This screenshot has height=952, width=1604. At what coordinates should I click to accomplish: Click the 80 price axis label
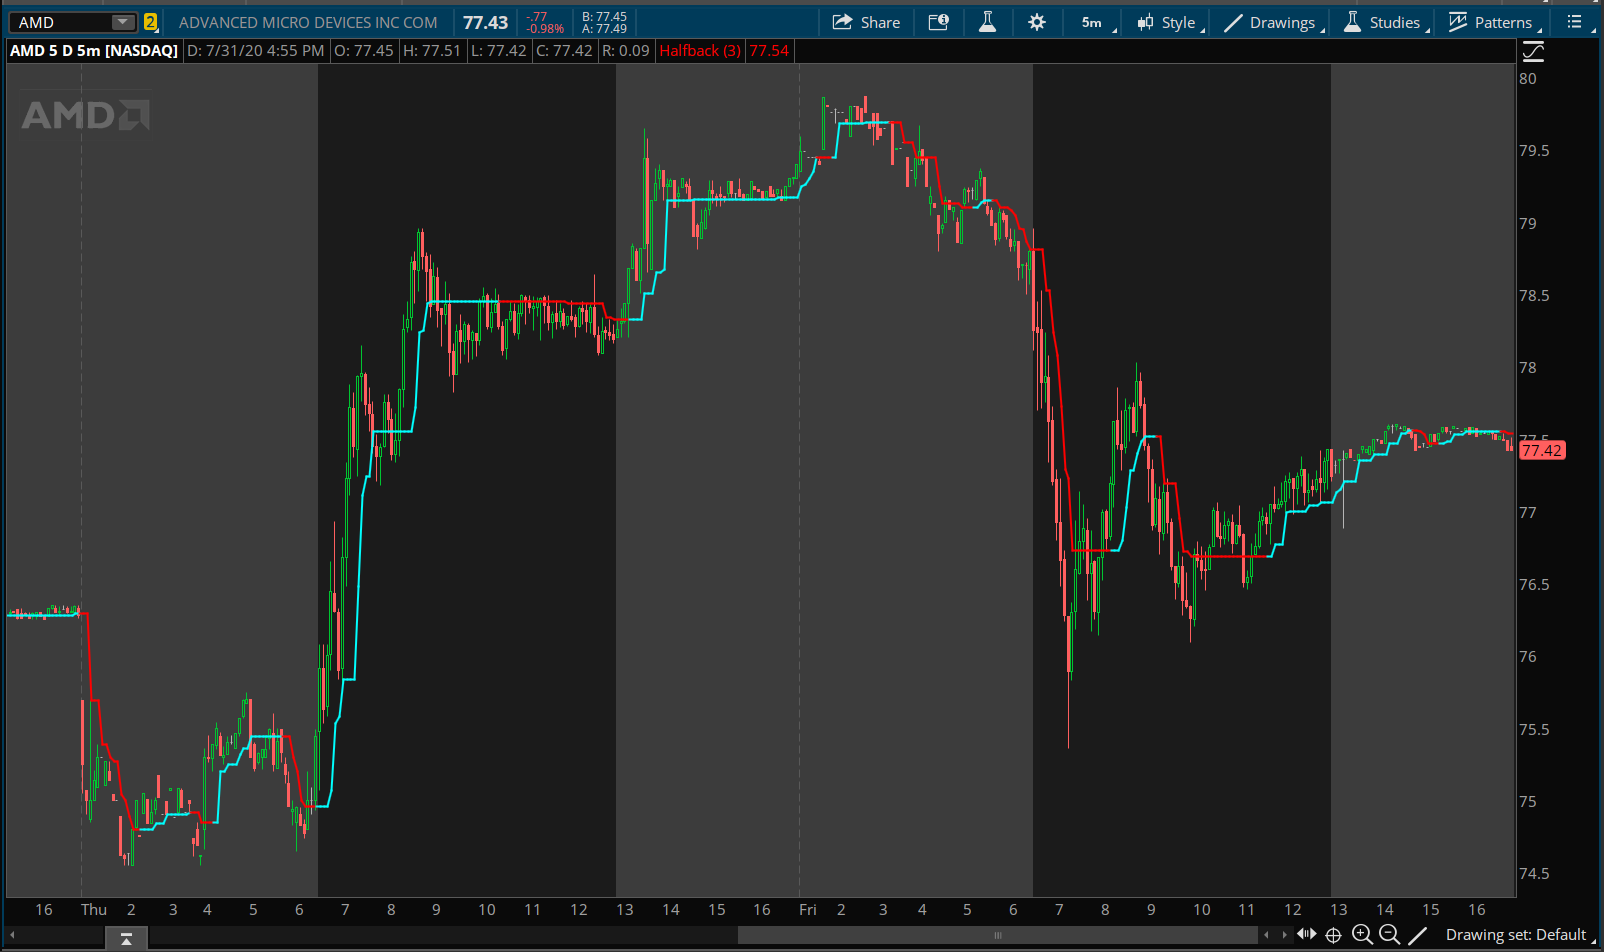tap(1527, 79)
